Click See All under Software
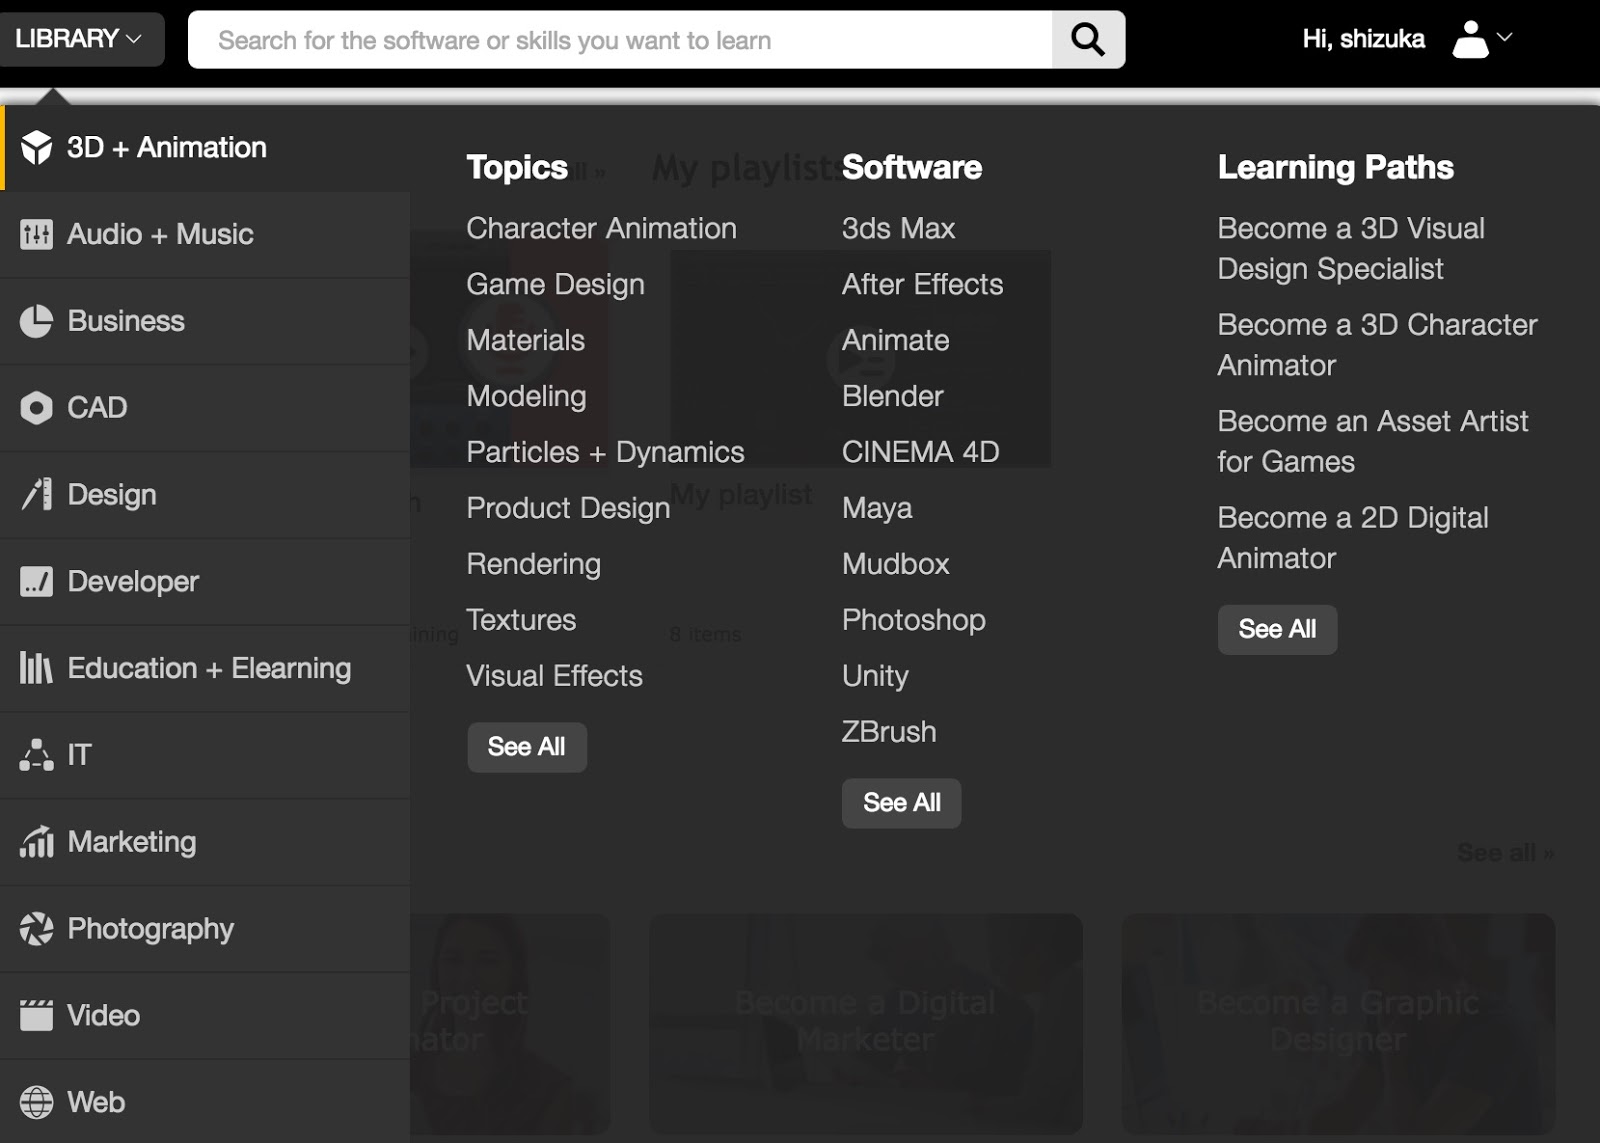Image resolution: width=1600 pixels, height=1143 pixels. pyautogui.click(x=902, y=803)
